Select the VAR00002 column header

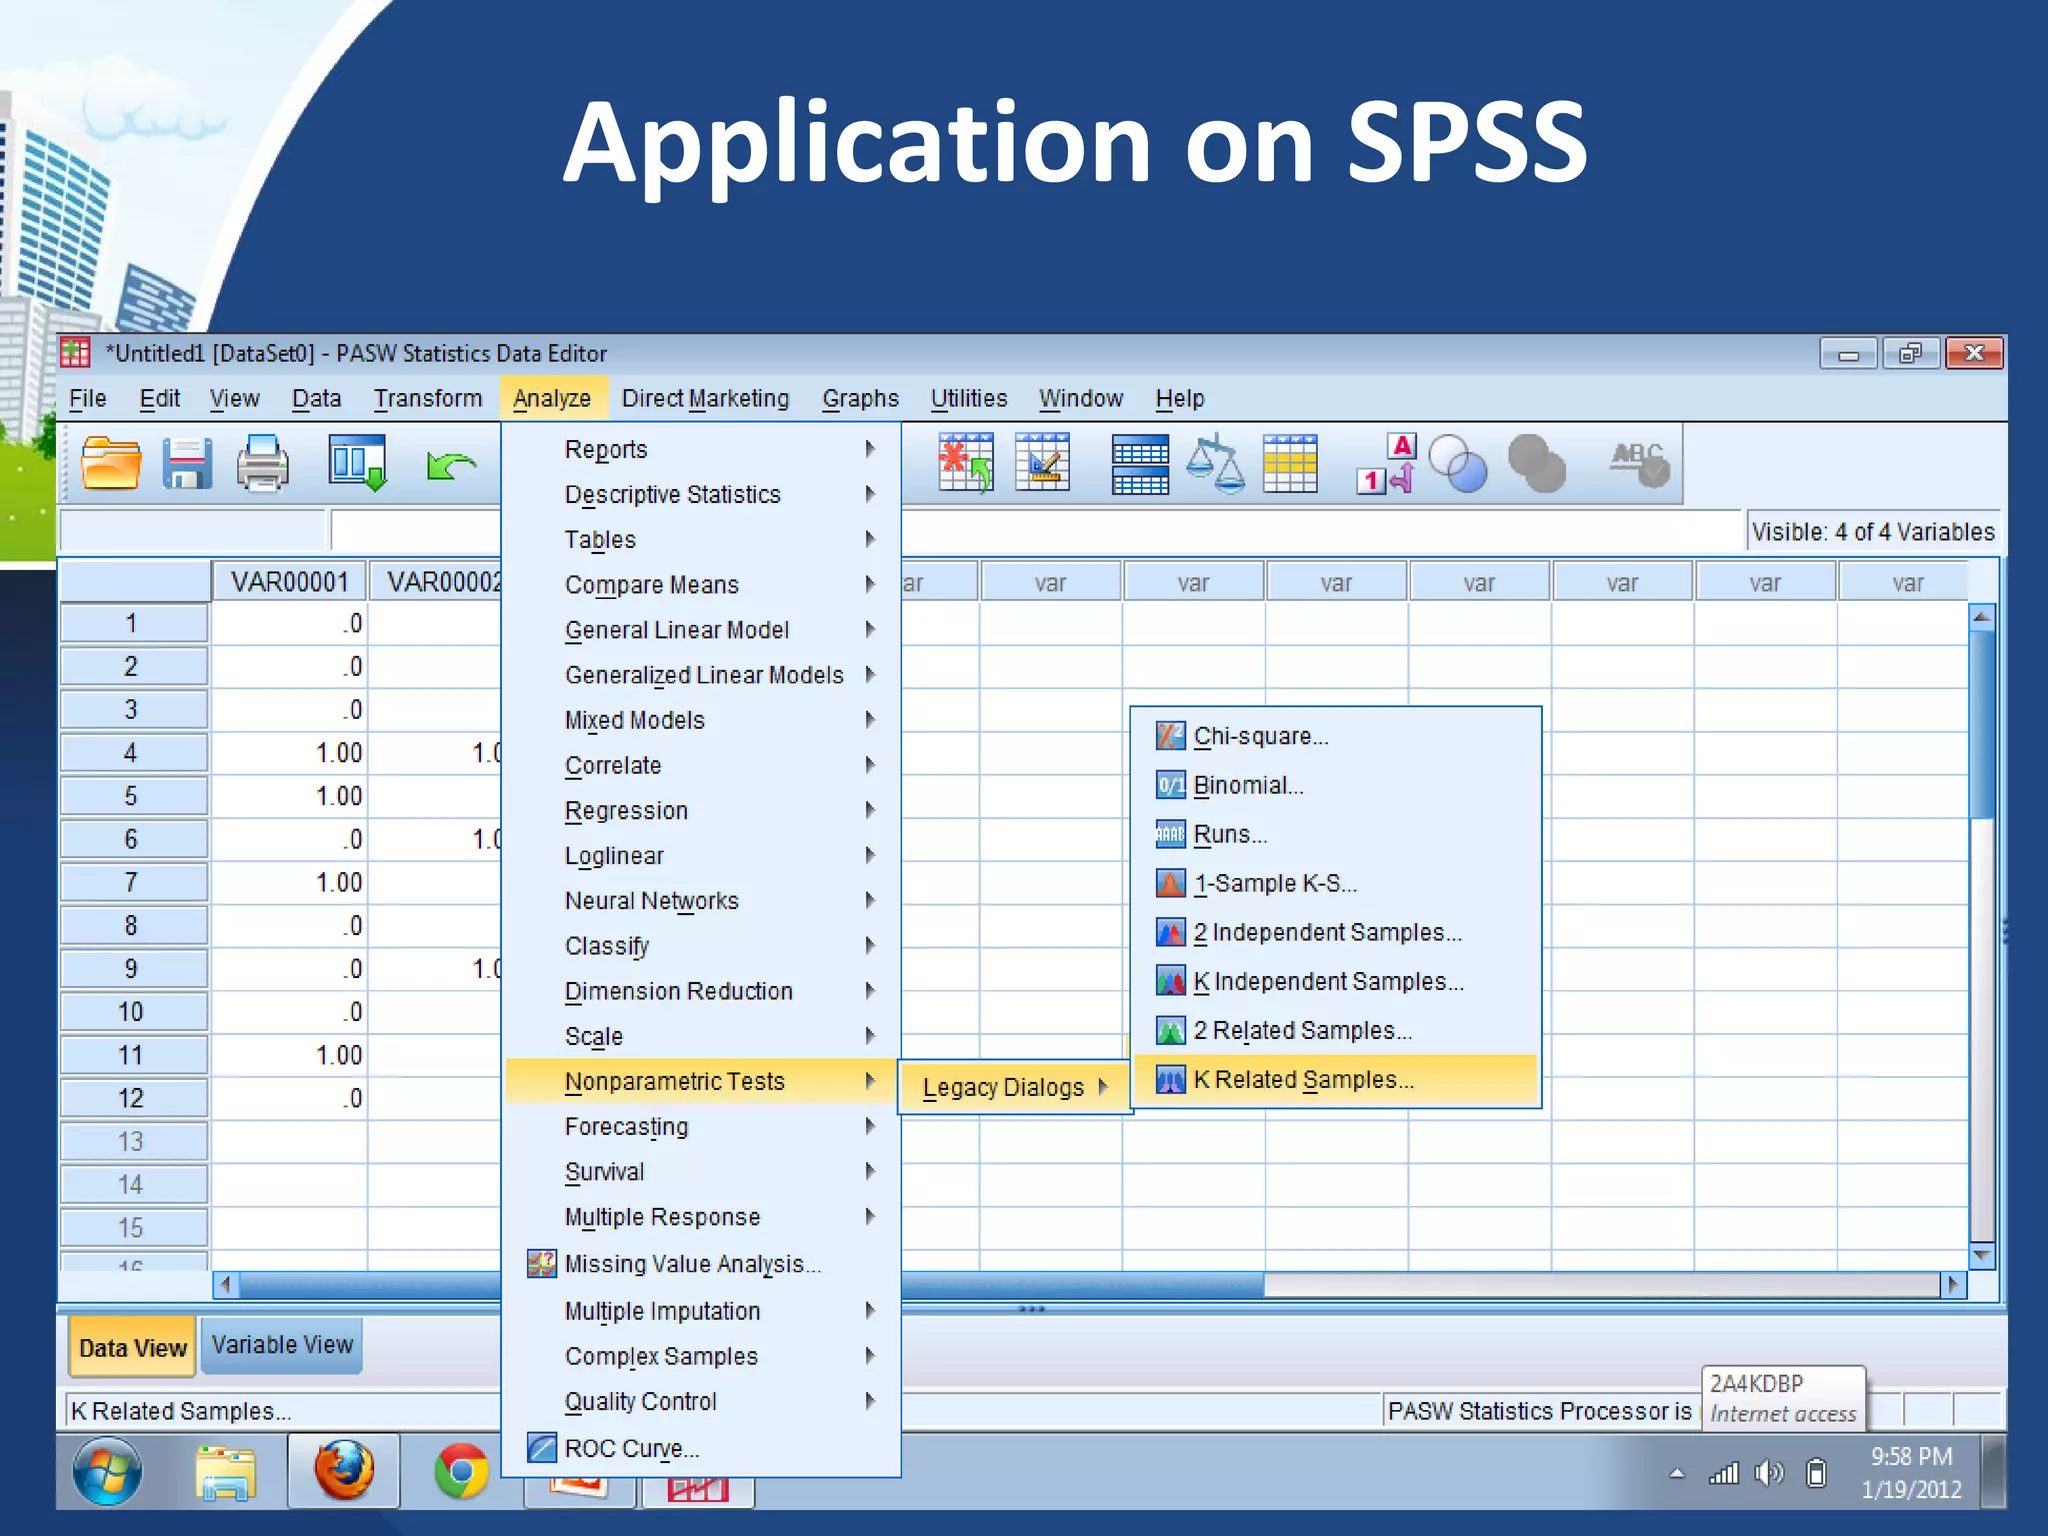(435, 581)
